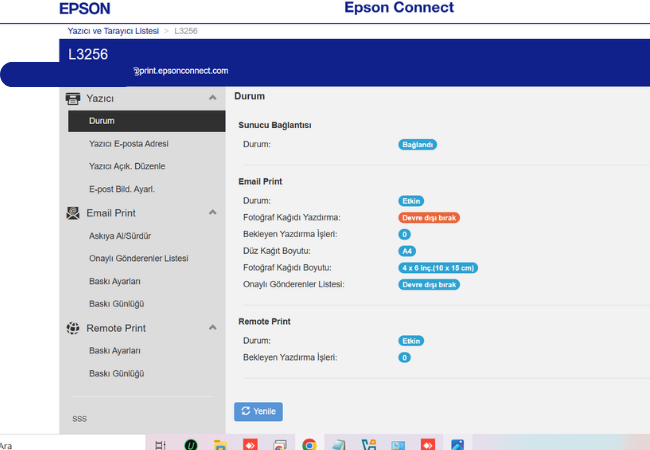Open Yazıcı E-posta Adresi menu item
This screenshot has width=650, height=450.
127,144
